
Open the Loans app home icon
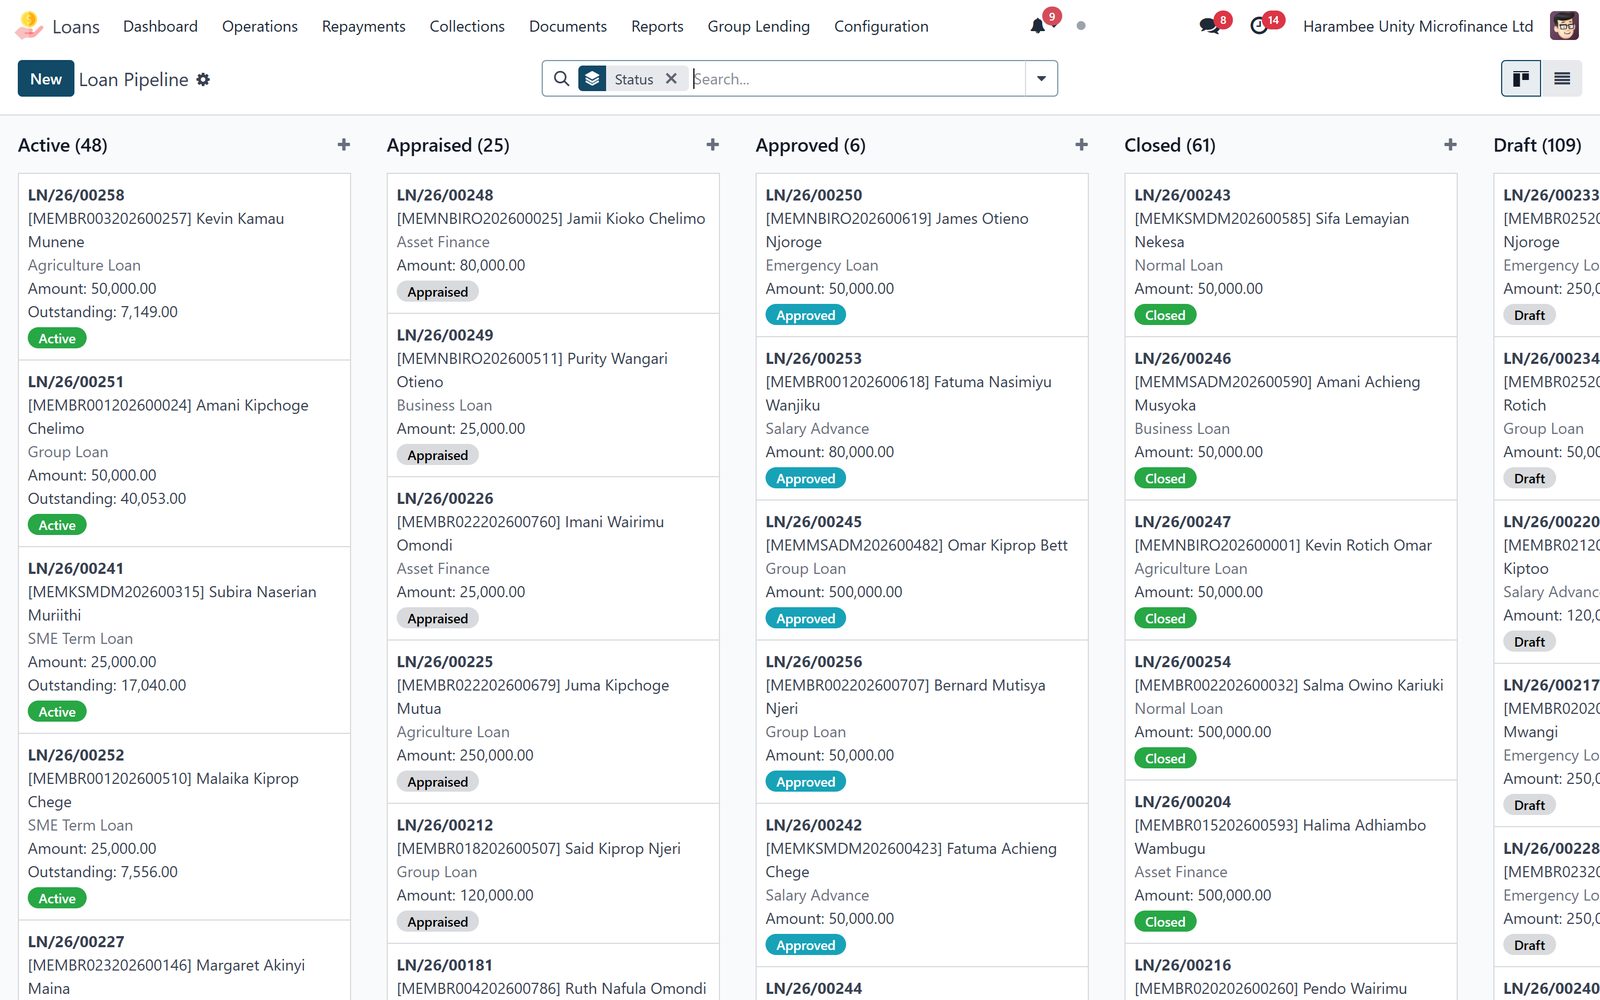tap(29, 25)
